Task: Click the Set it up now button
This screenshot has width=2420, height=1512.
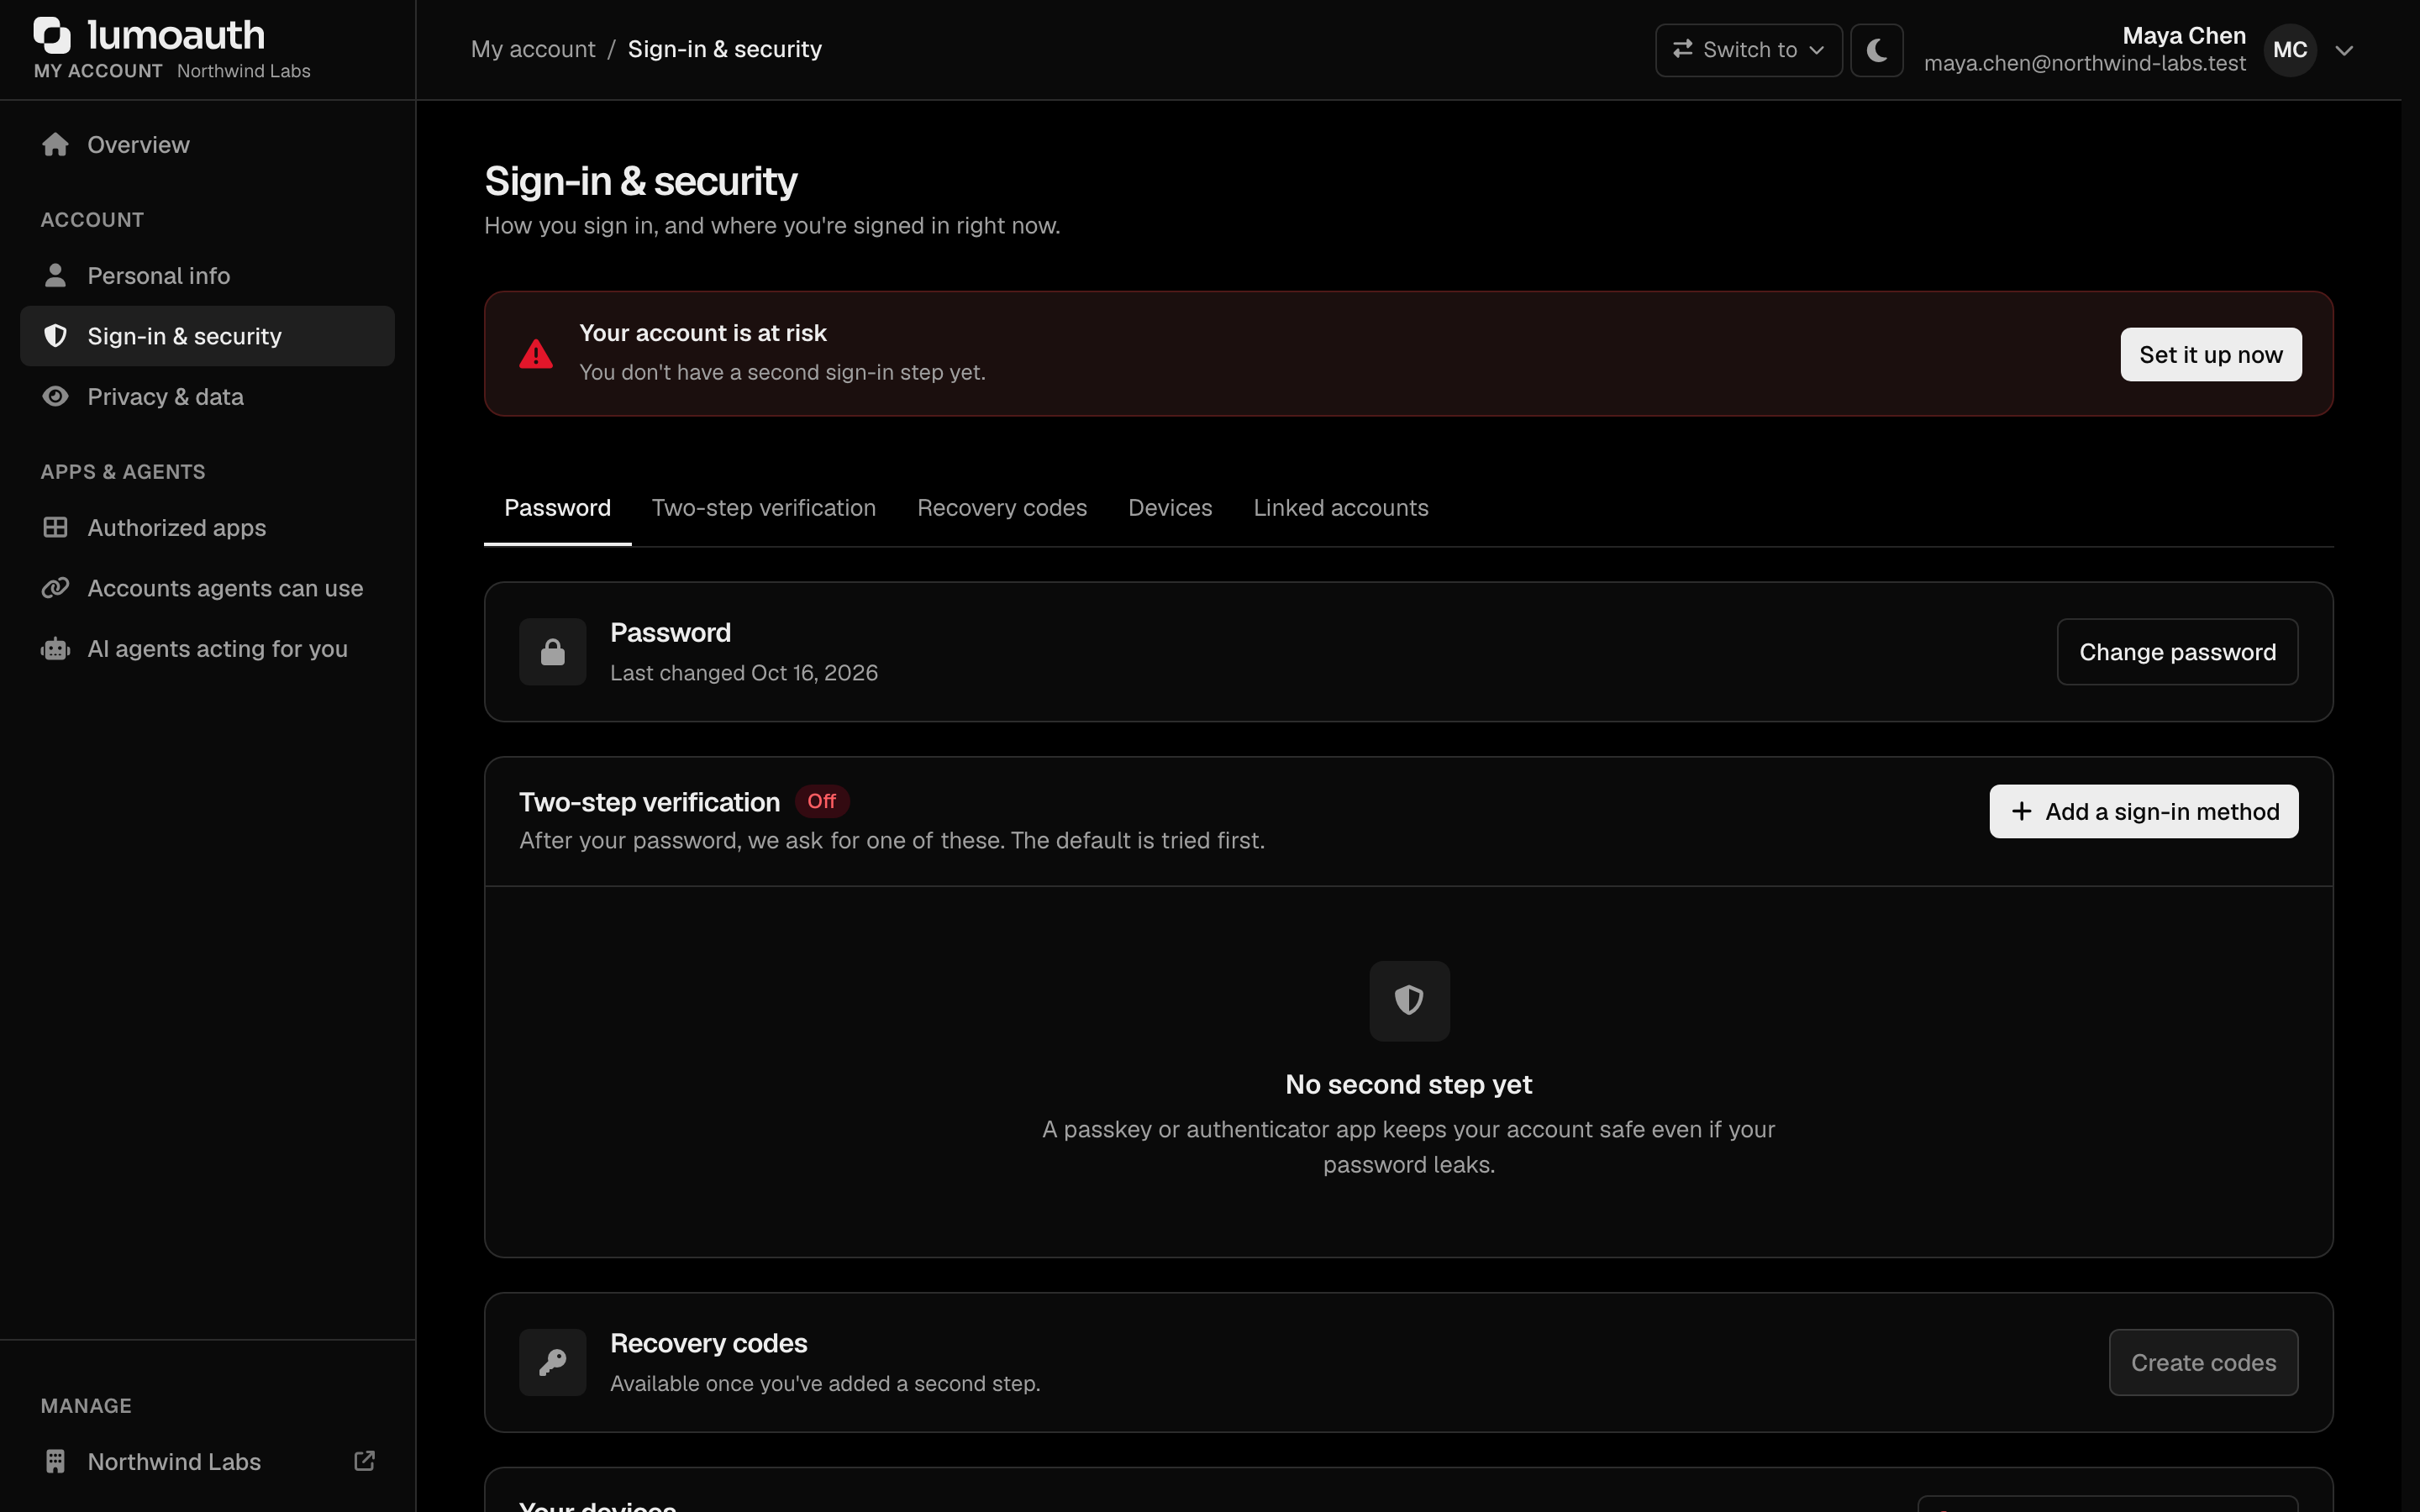Action: [2210, 354]
